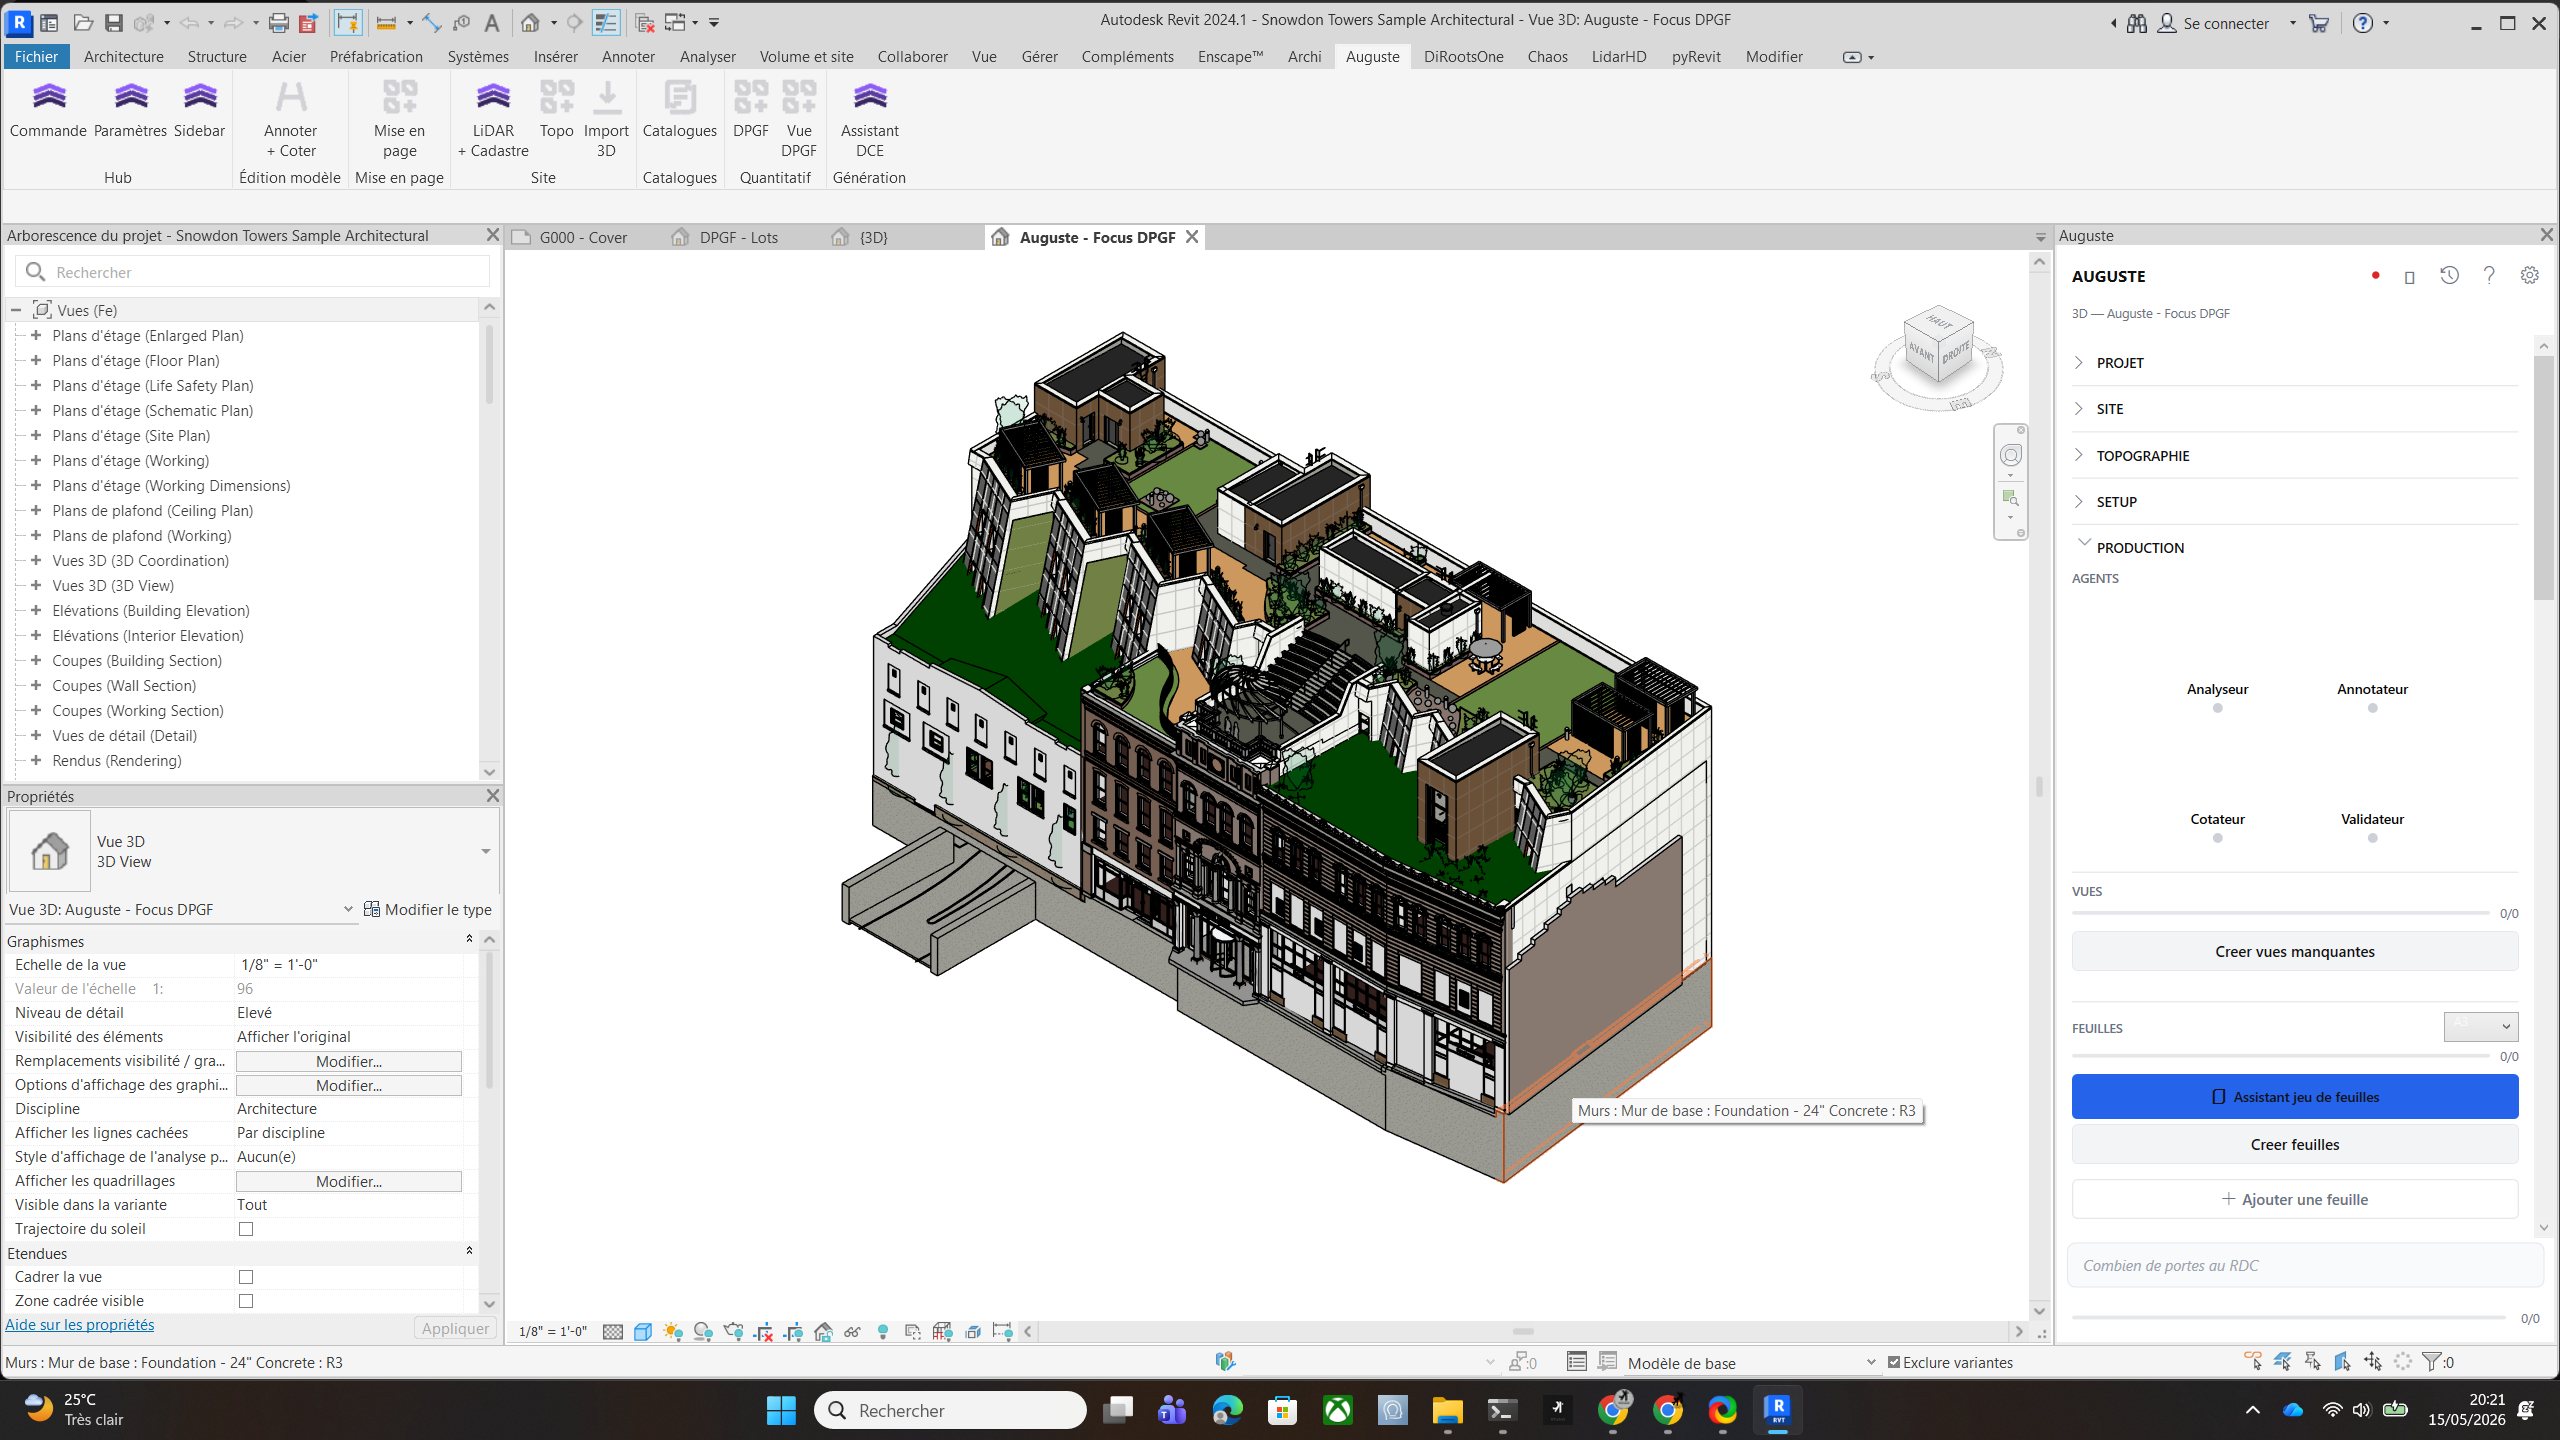Click Assistant jeu de feuilles button
Screen dimensions: 2560x1440
tap(2295, 1097)
